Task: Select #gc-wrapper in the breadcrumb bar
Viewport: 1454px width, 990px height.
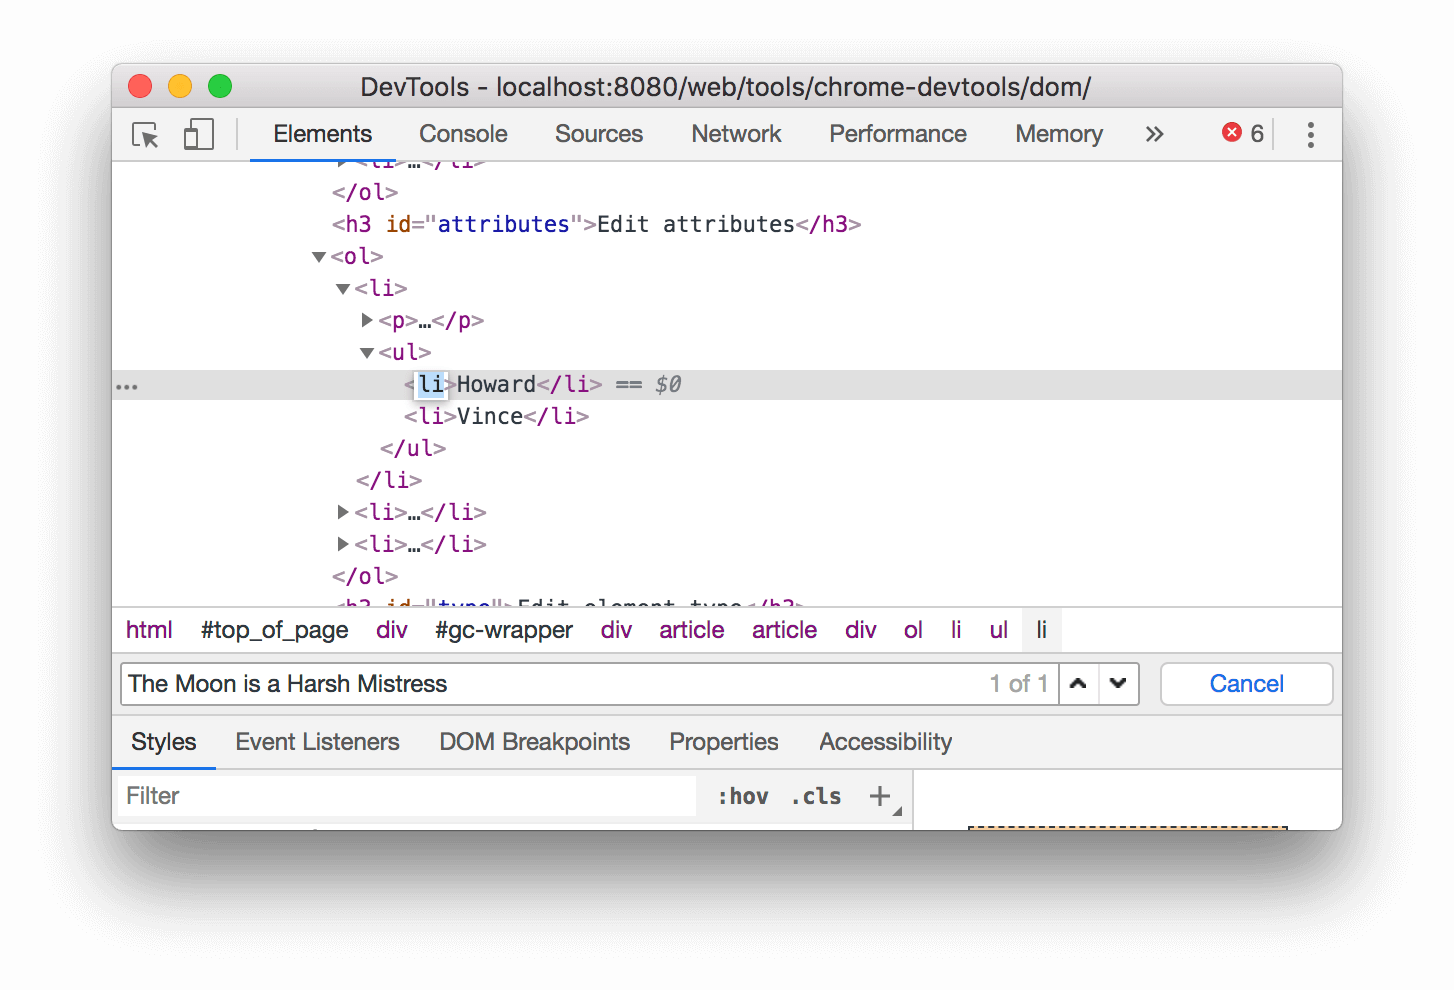Action: (503, 630)
